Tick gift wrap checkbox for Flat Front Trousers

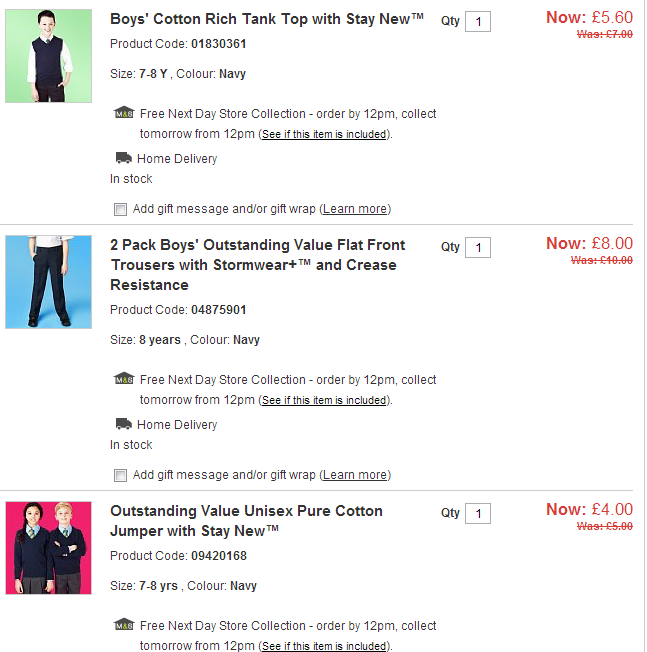click(120, 475)
